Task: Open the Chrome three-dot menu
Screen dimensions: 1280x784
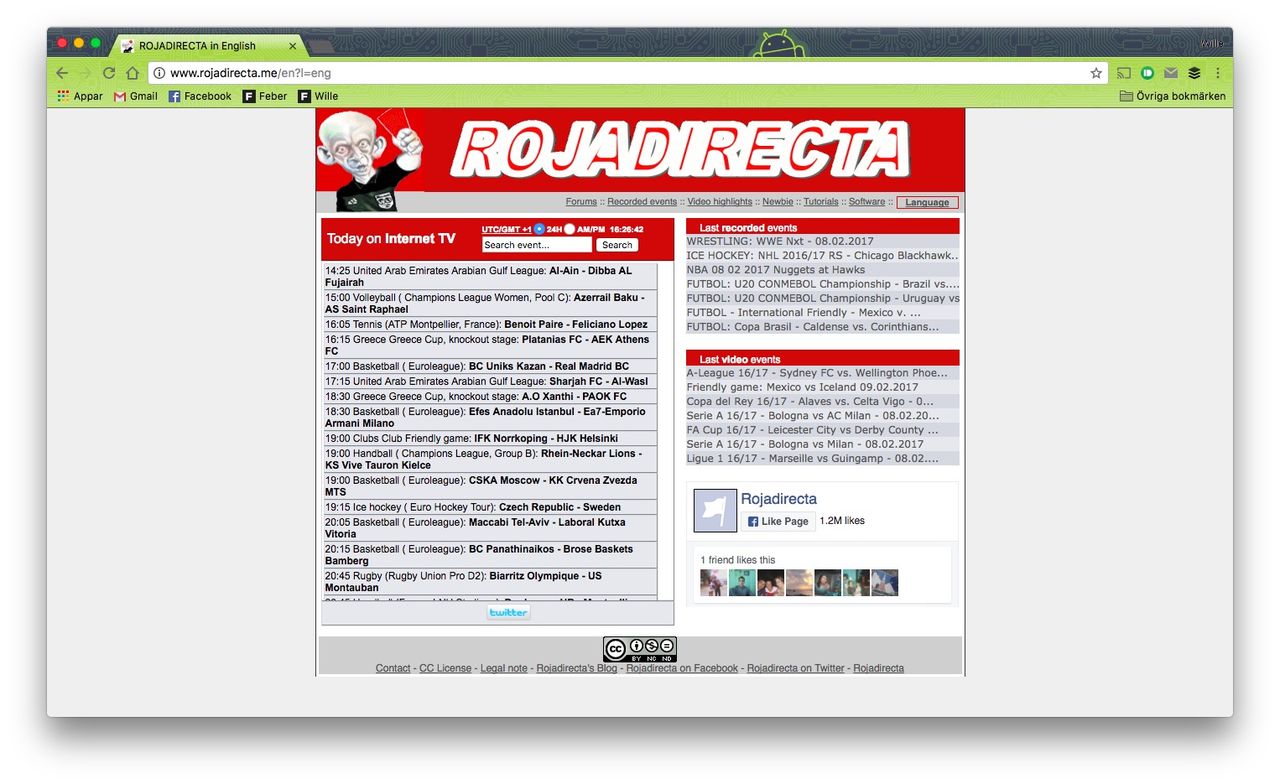Action: [x=1218, y=73]
